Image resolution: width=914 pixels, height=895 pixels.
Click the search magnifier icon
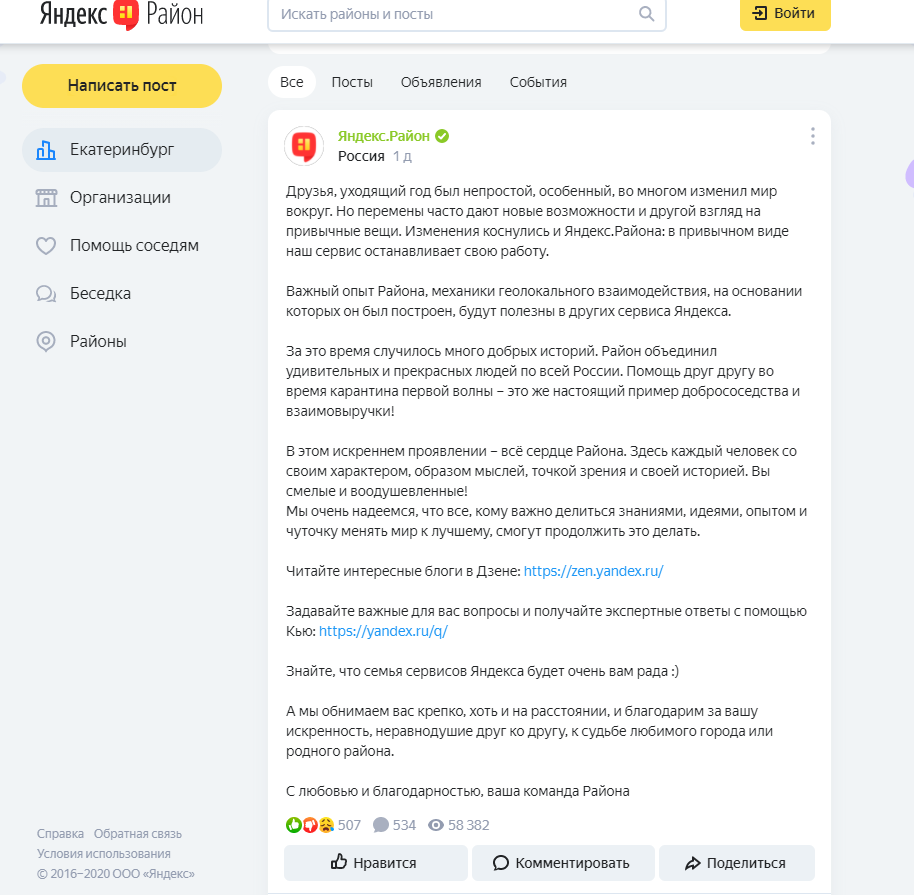pos(646,14)
